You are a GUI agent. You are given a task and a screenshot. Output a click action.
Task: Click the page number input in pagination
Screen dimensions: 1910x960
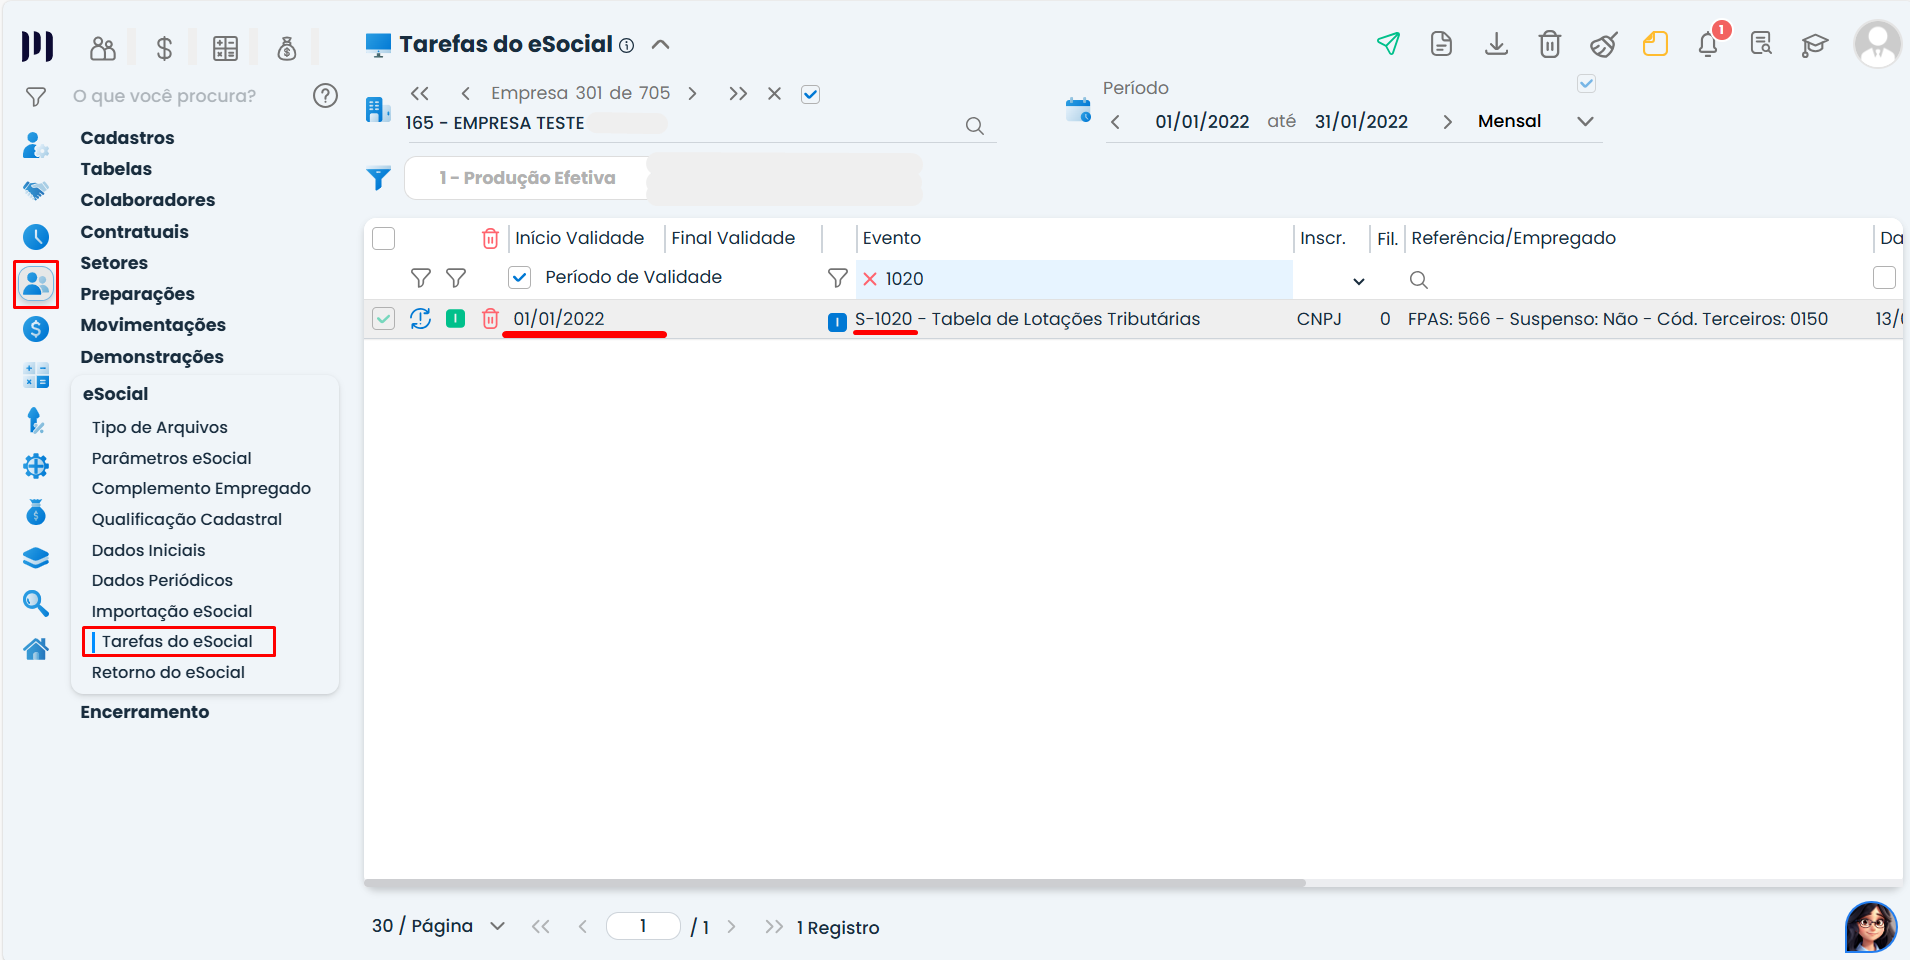coord(643,926)
